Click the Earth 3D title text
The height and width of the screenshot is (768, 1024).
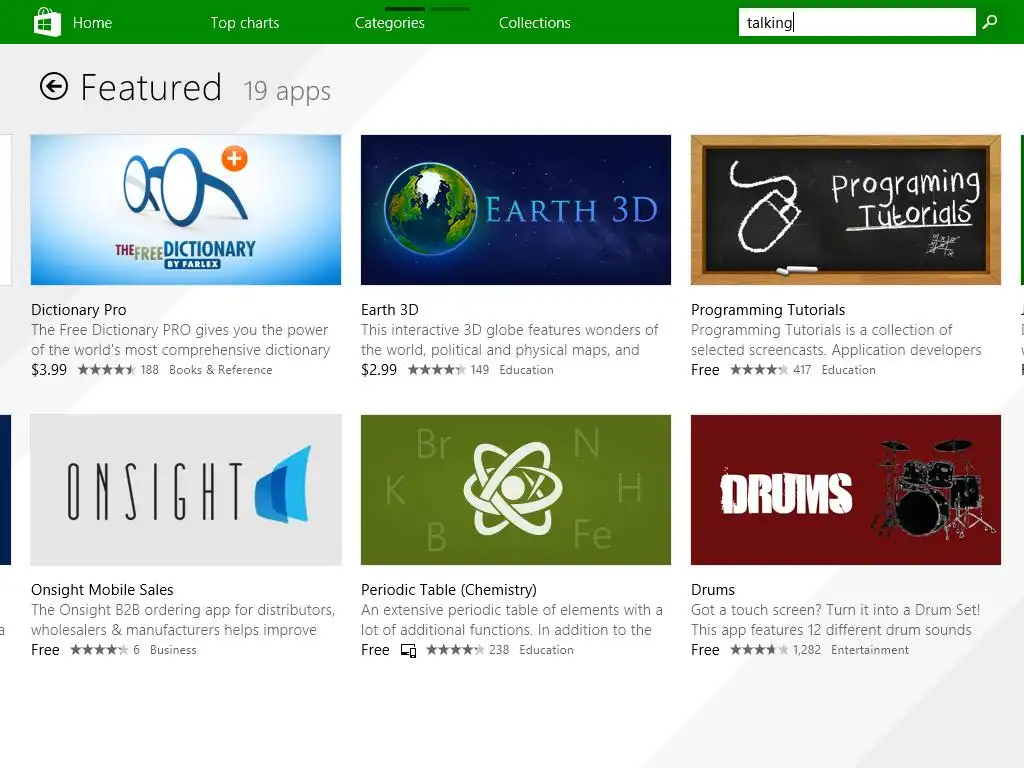point(390,310)
